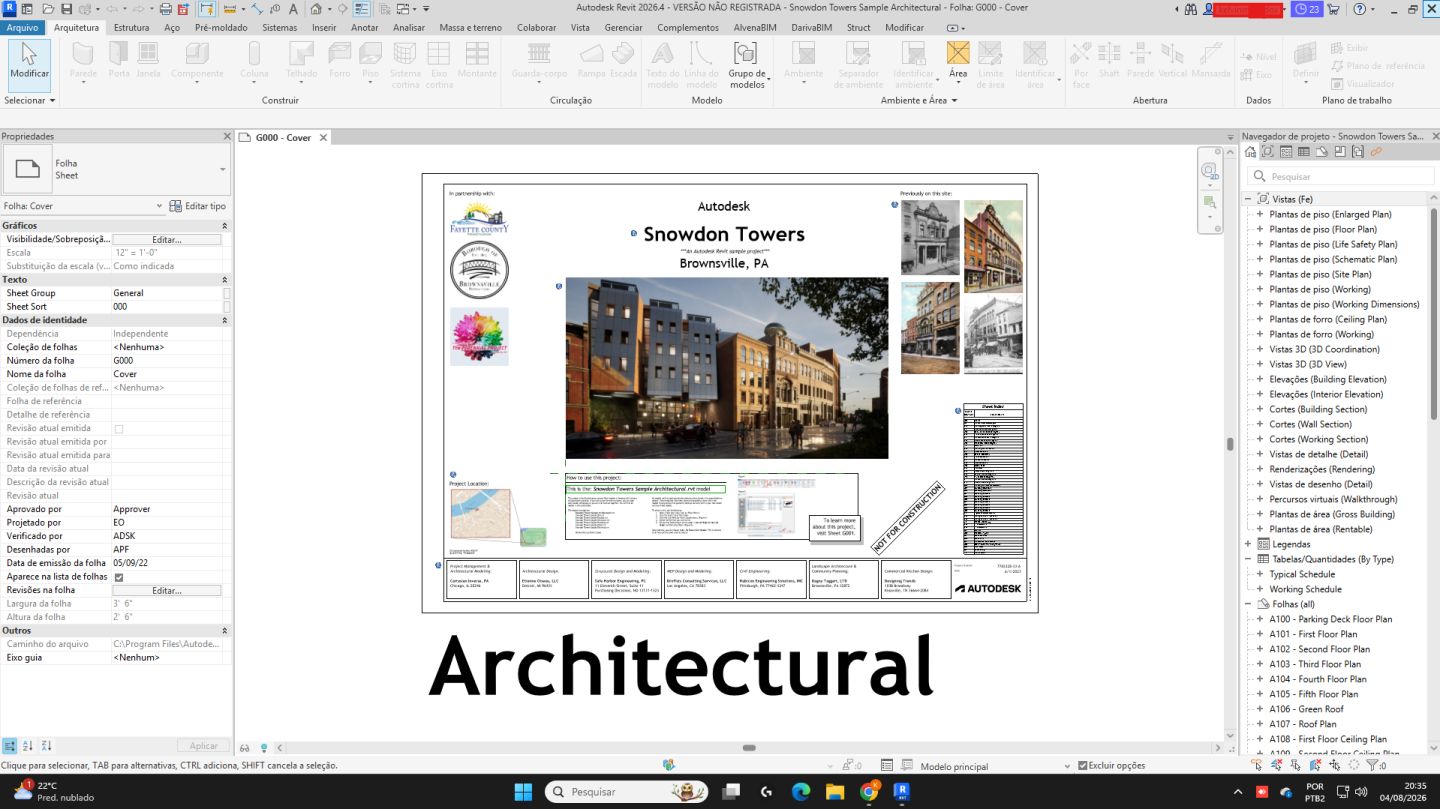Activate the Measure tool icon
This screenshot has height=809, width=1440.
[230, 9]
